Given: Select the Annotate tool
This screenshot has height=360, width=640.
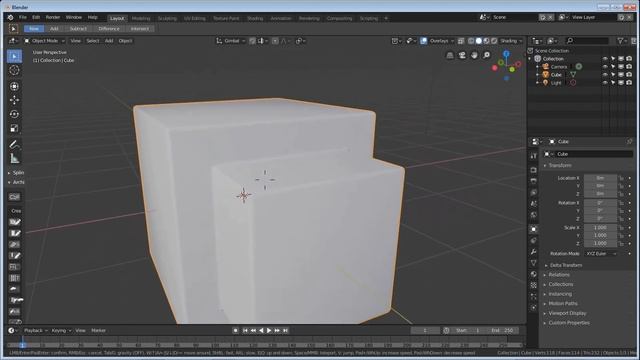Looking at the screenshot, I should tap(14, 144).
